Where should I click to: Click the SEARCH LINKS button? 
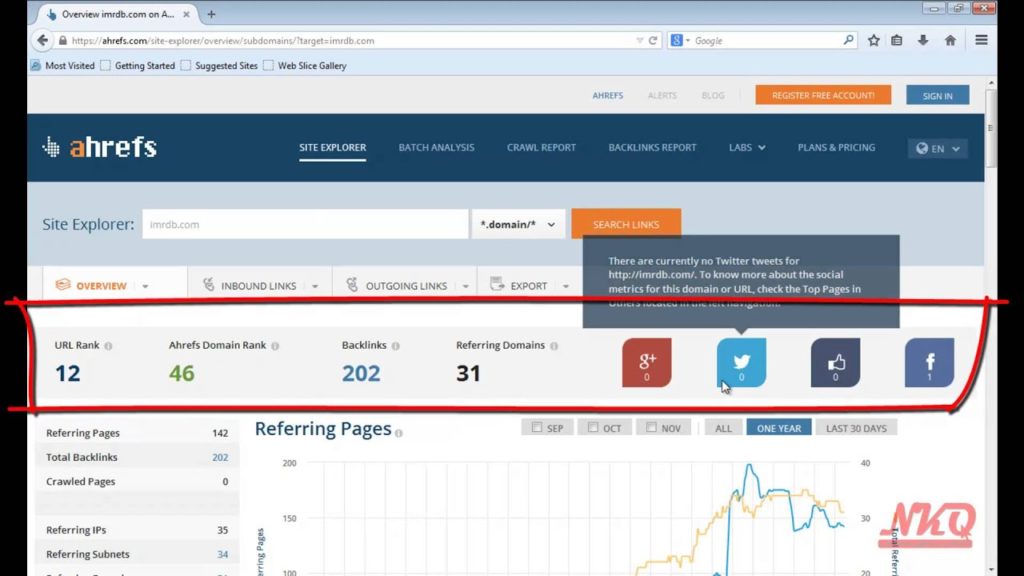tap(626, 224)
